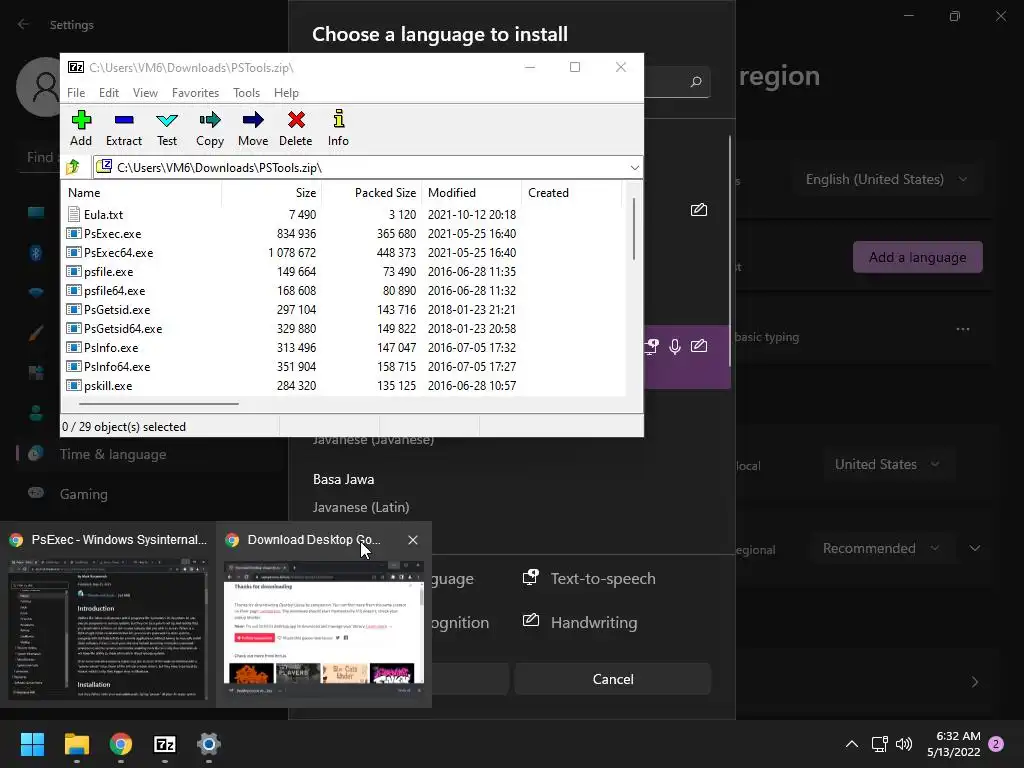Viewport: 1024px width, 768px height.
Task: Sort by the Modified column header
Action: (x=472, y=193)
